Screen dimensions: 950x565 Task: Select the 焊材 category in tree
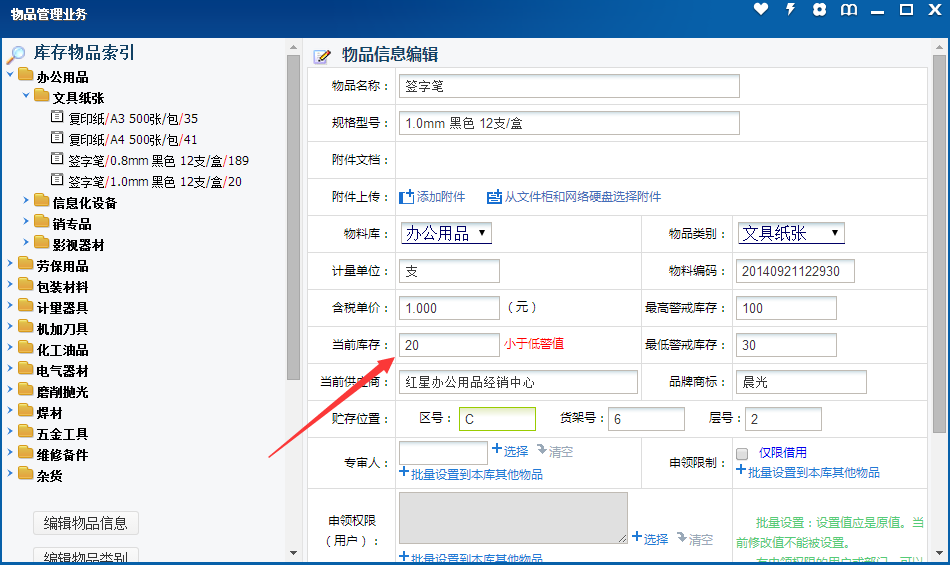click(x=50, y=414)
